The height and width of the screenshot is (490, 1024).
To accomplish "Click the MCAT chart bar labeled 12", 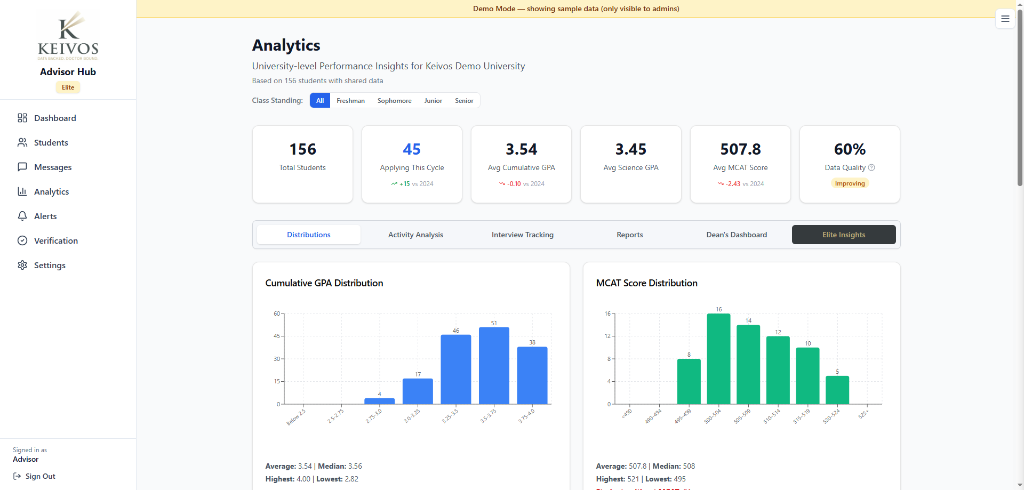I will tap(778, 370).
